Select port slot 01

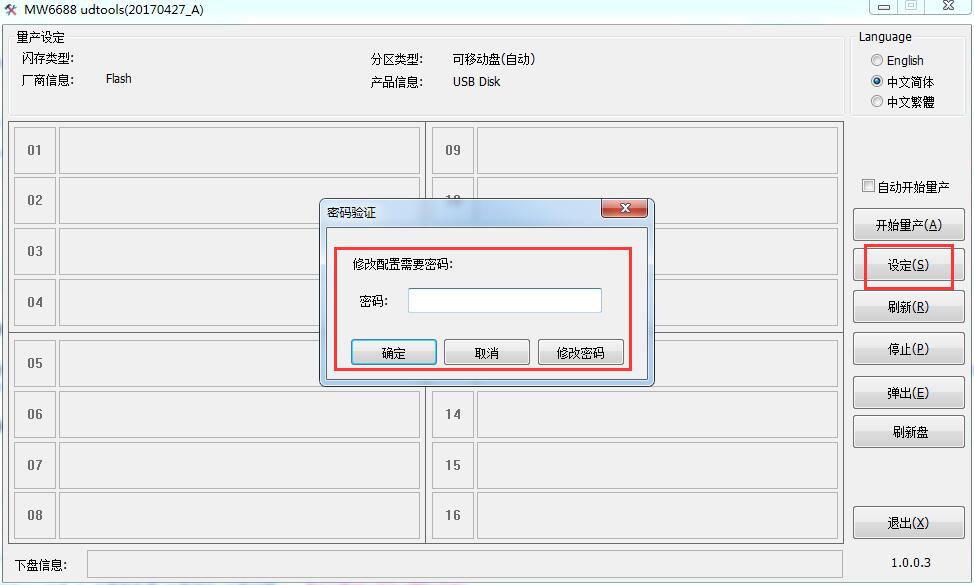pos(35,150)
